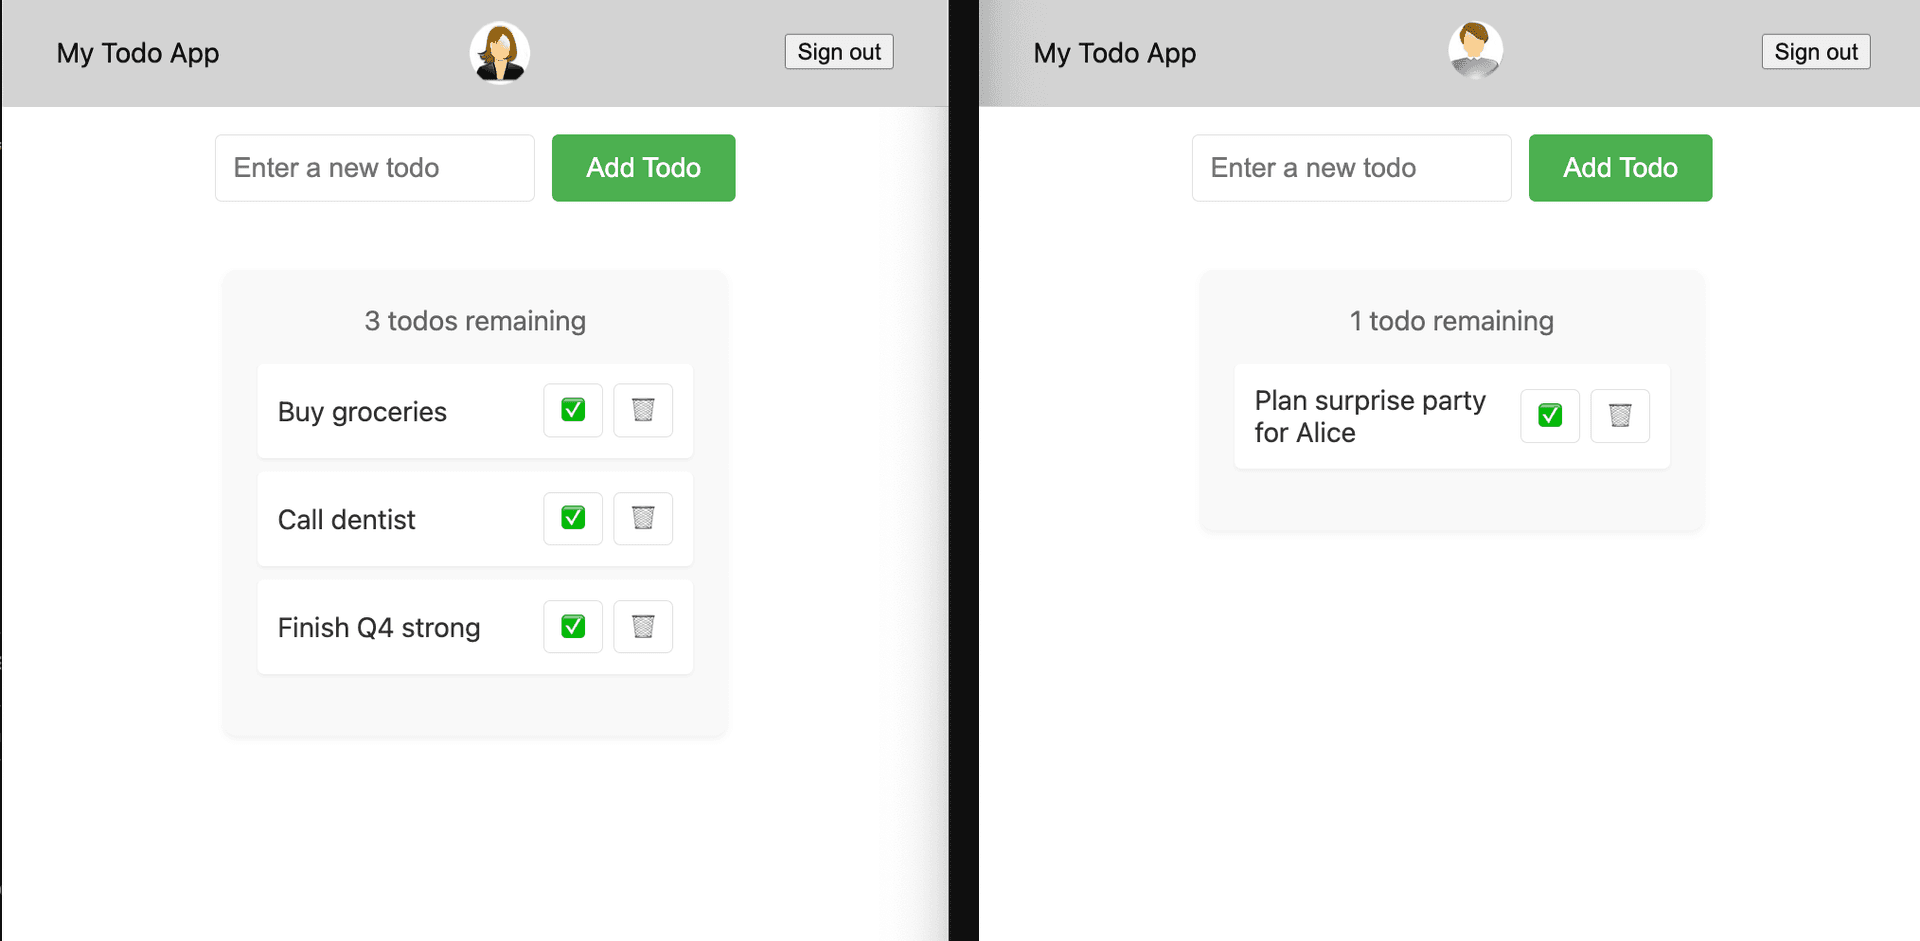
Task: Select the "Call dentist" todo text
Action: 346,518
